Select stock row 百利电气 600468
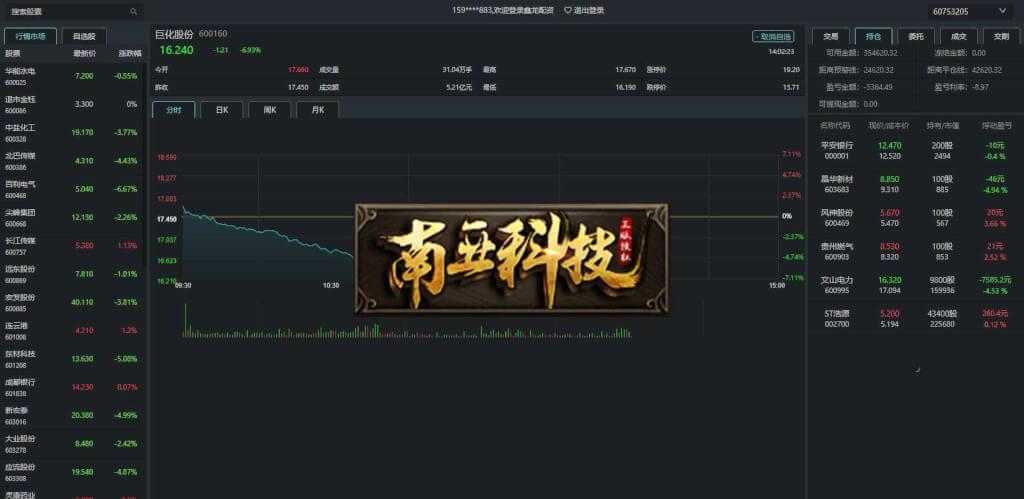This screenshot has height=499, width=1024. tap(72, 189)
